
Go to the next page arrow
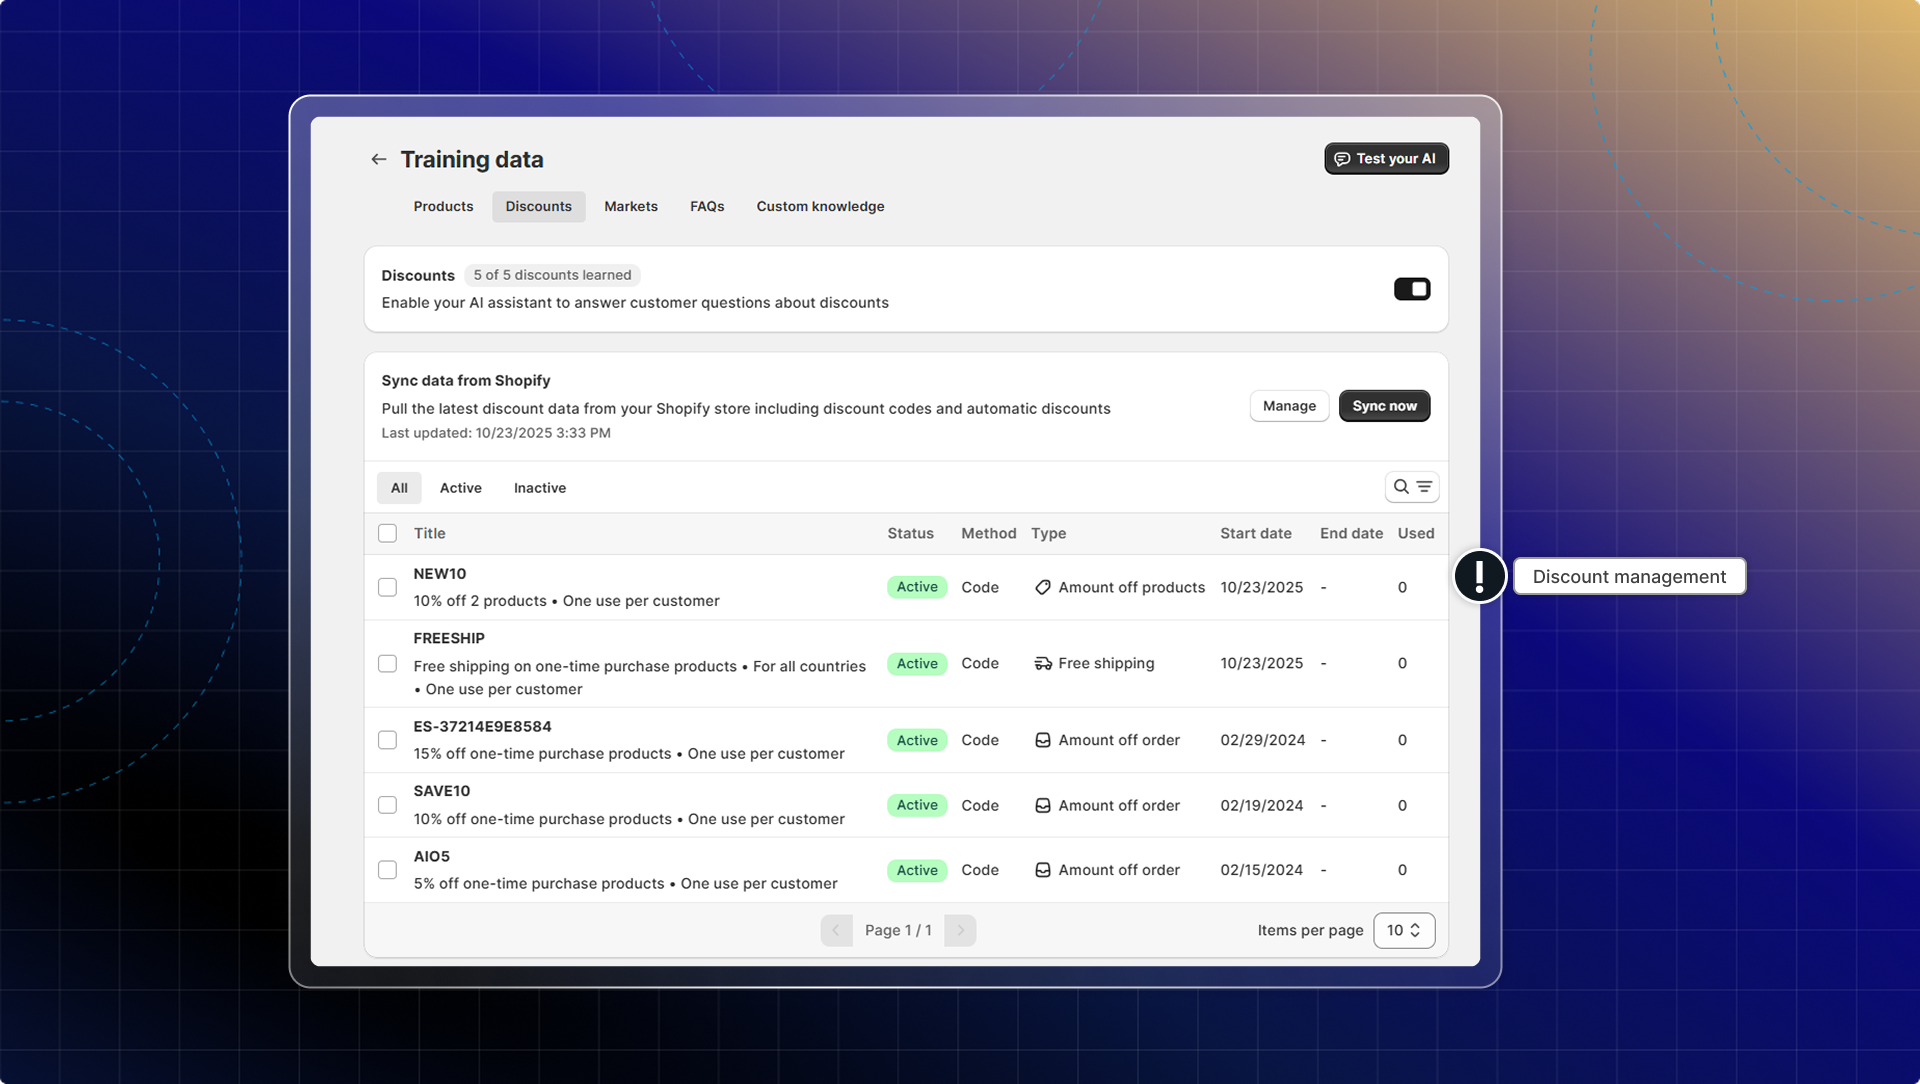pos(960,930)
